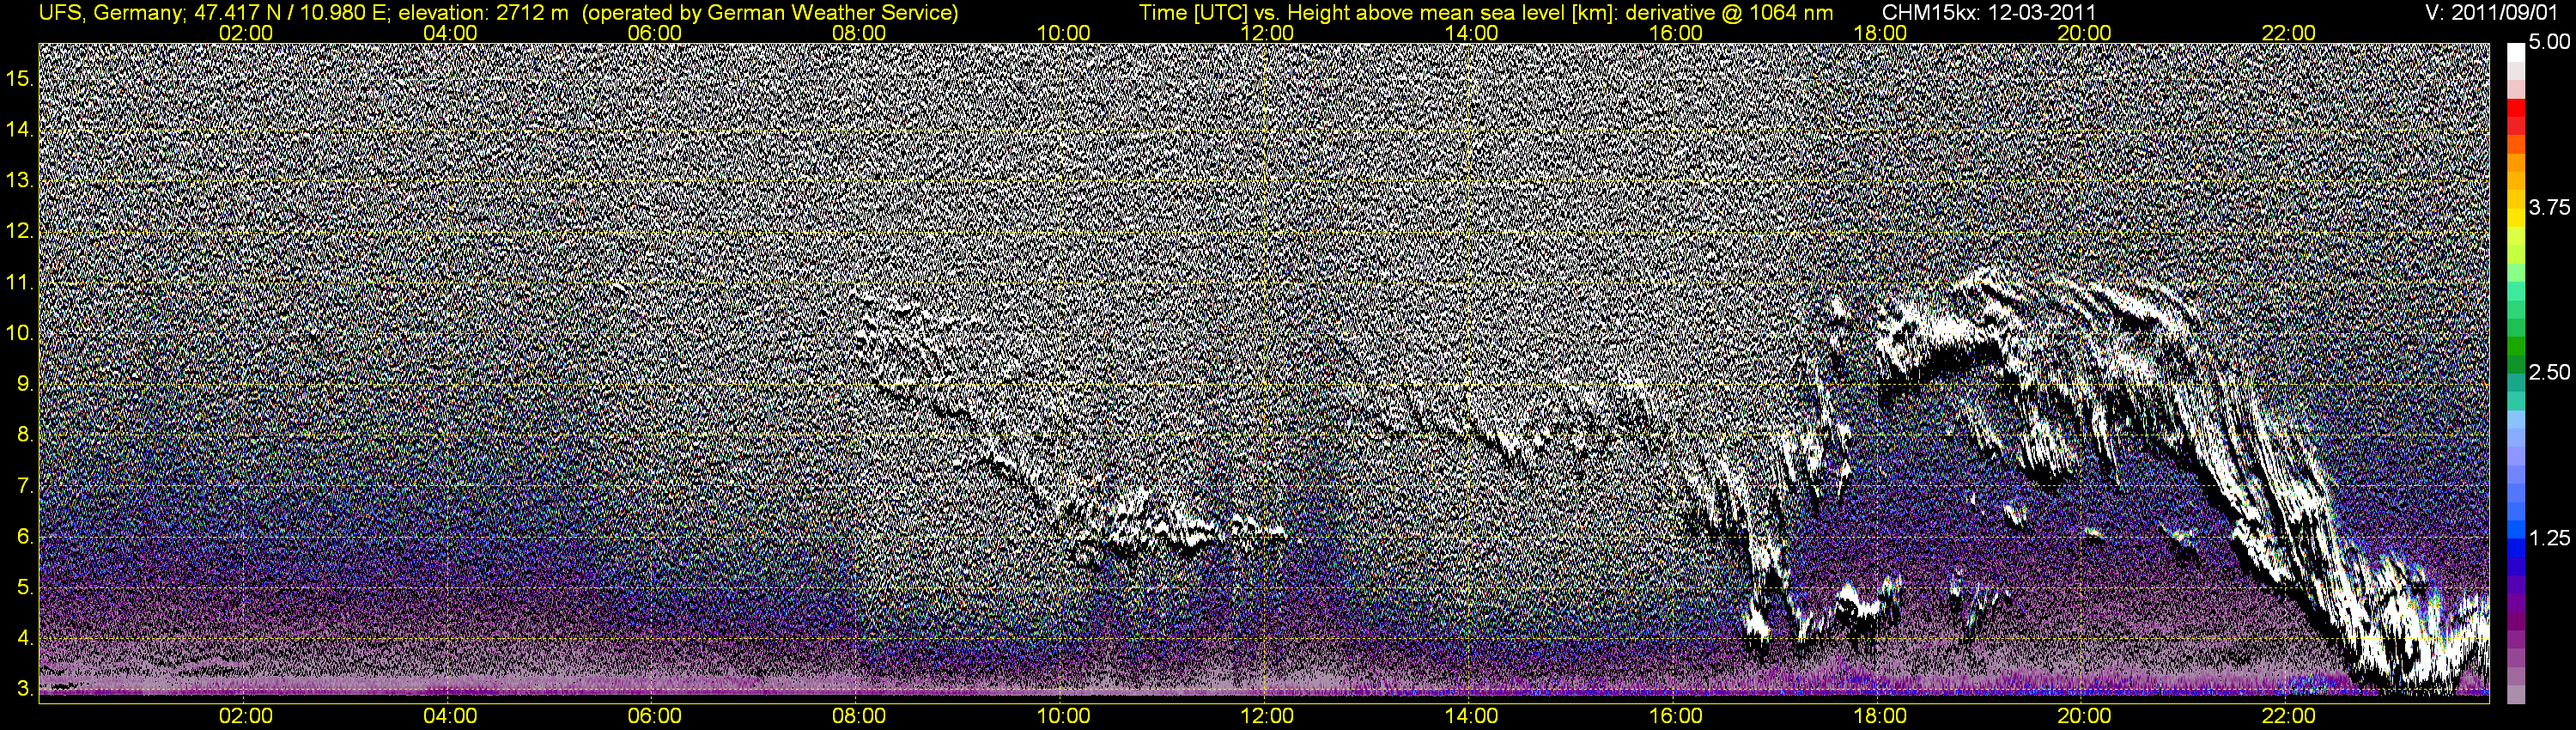
Task: Click the '9.' height axis label
Action: (25, 384)
